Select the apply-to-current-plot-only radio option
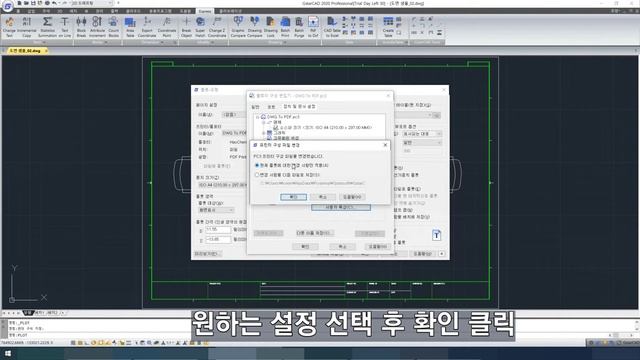640x360 pixels. (x=257, y=165)
